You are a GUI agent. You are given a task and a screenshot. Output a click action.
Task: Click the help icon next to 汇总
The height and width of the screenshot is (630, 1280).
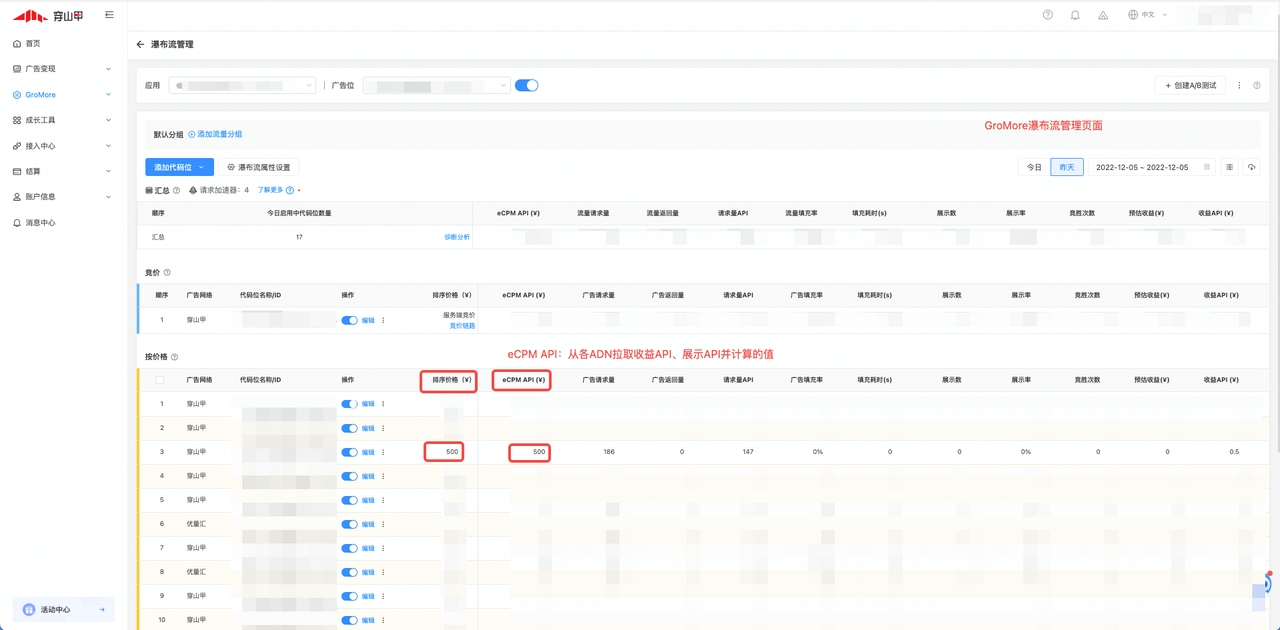tap(176, 190)
